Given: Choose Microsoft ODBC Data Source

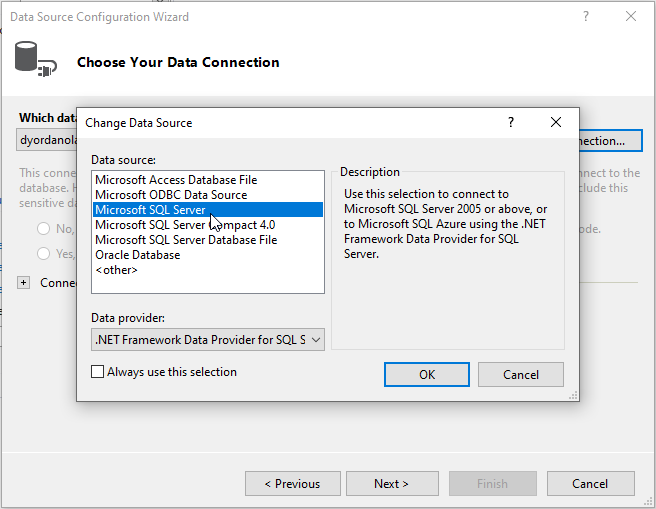Looking at the screenshot, I should [x=171, y=195].
